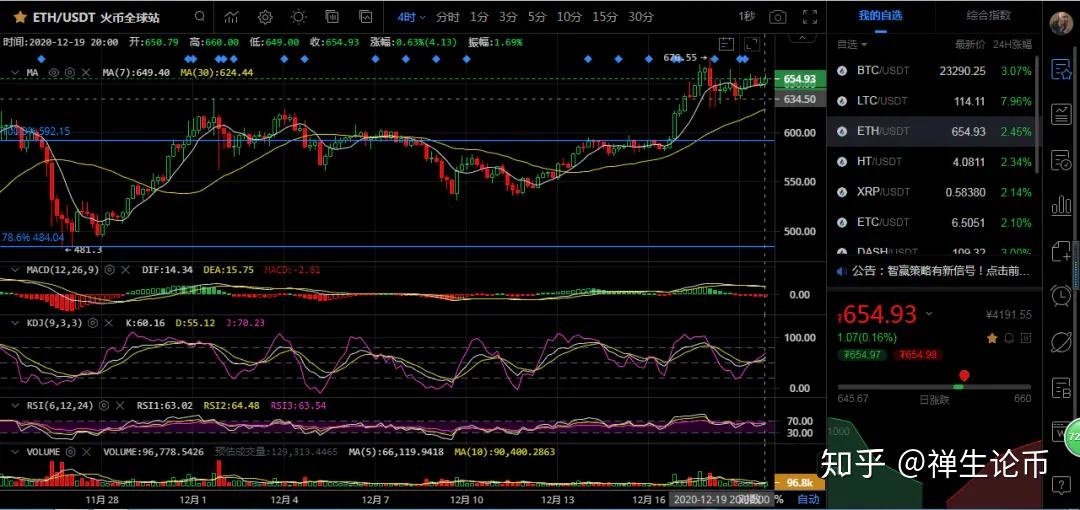Open the order checklist sidebar icon
1080x510 pixels.
1061,160
